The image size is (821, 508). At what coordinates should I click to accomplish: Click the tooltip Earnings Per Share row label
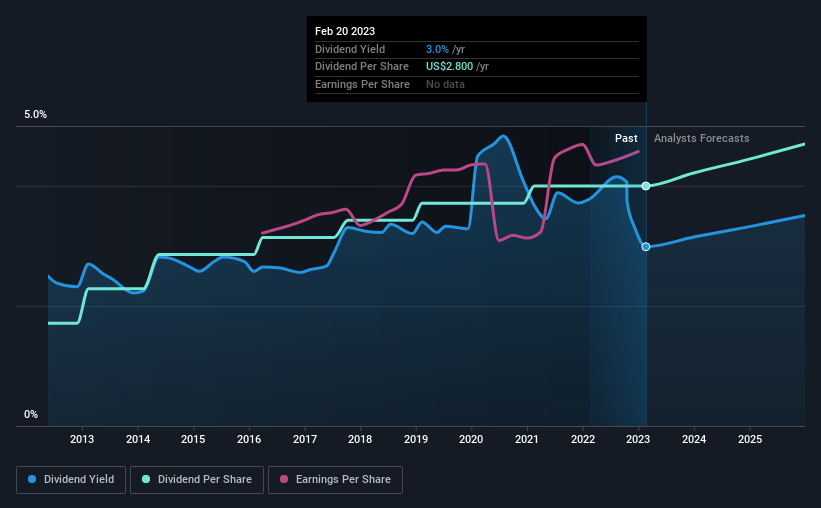point(362,84)
